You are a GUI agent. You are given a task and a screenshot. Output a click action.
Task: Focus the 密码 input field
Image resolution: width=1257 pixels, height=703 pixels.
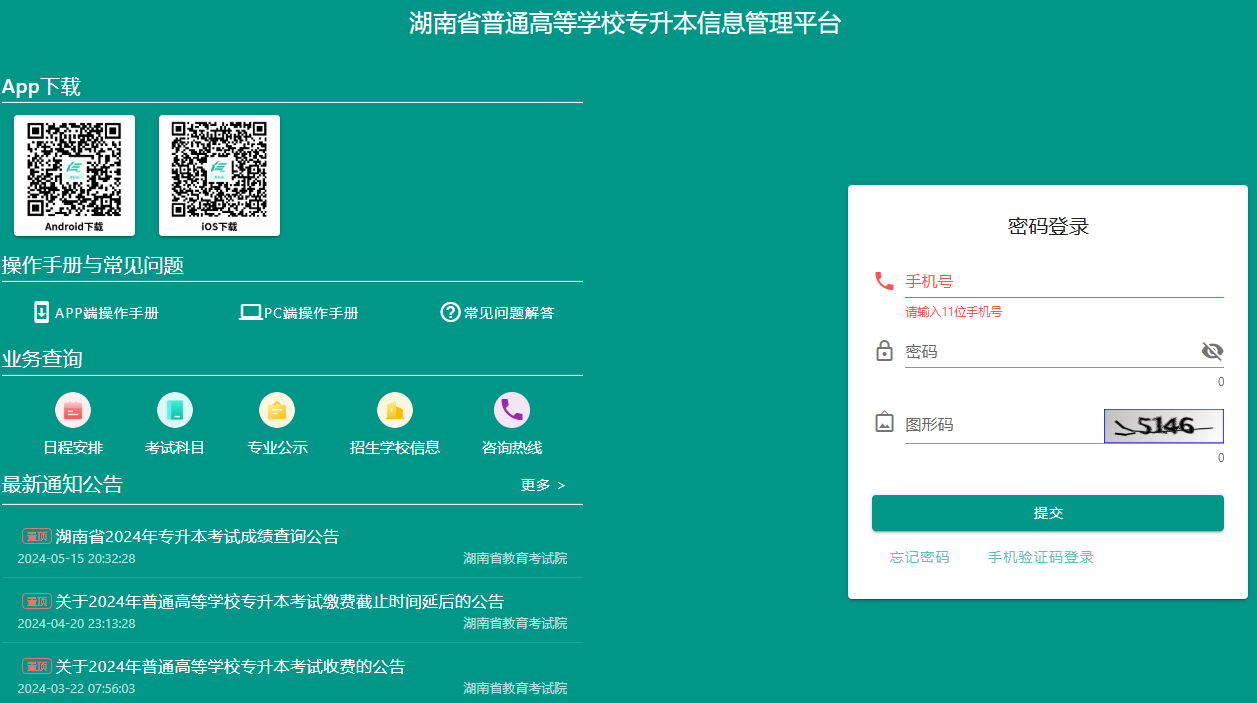(1050, 352)
